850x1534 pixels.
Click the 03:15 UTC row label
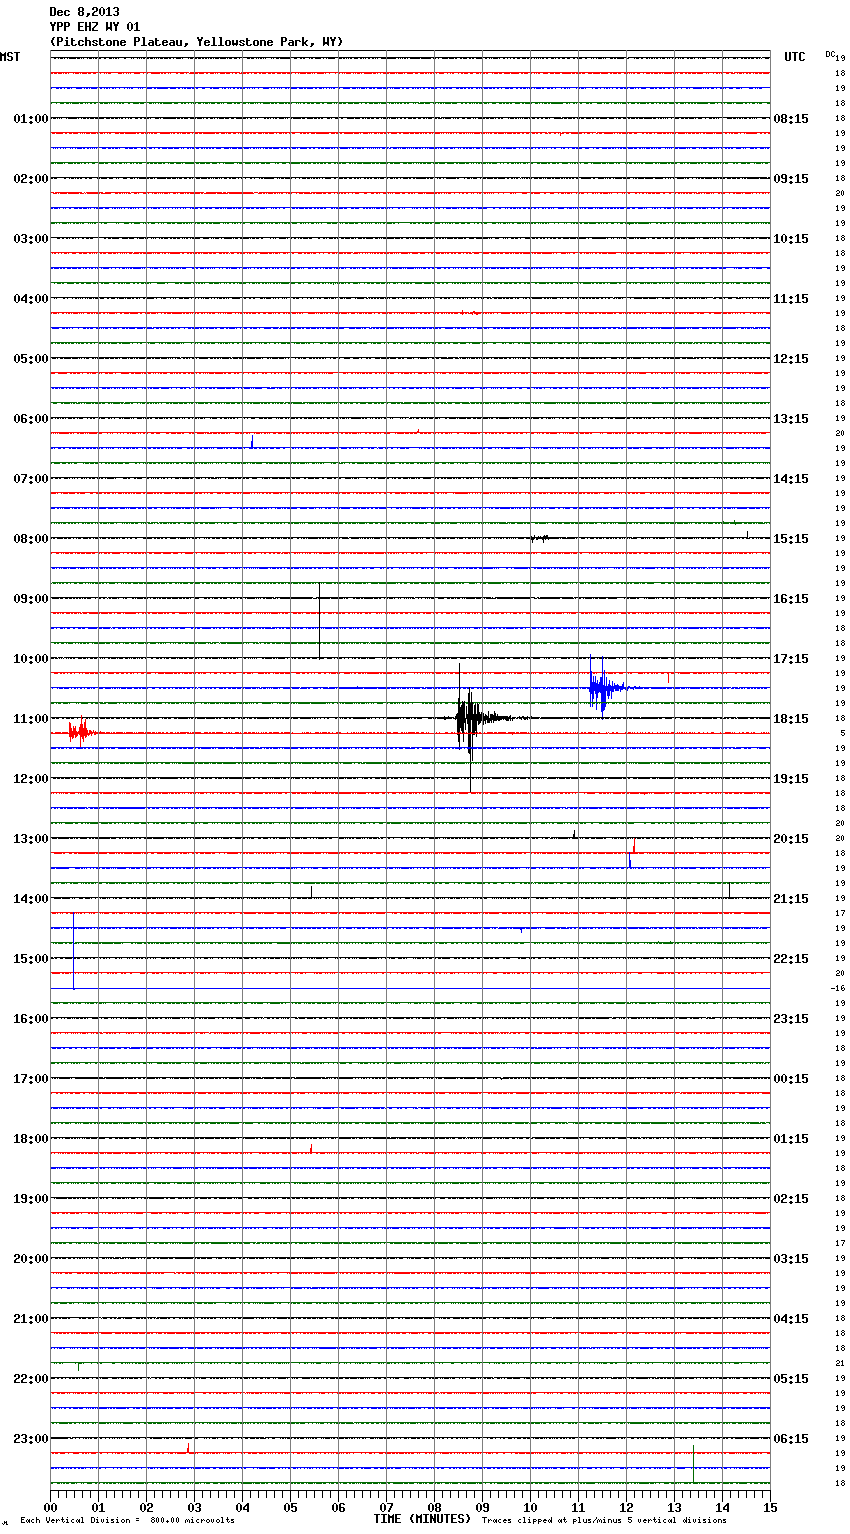[791, 1259]
